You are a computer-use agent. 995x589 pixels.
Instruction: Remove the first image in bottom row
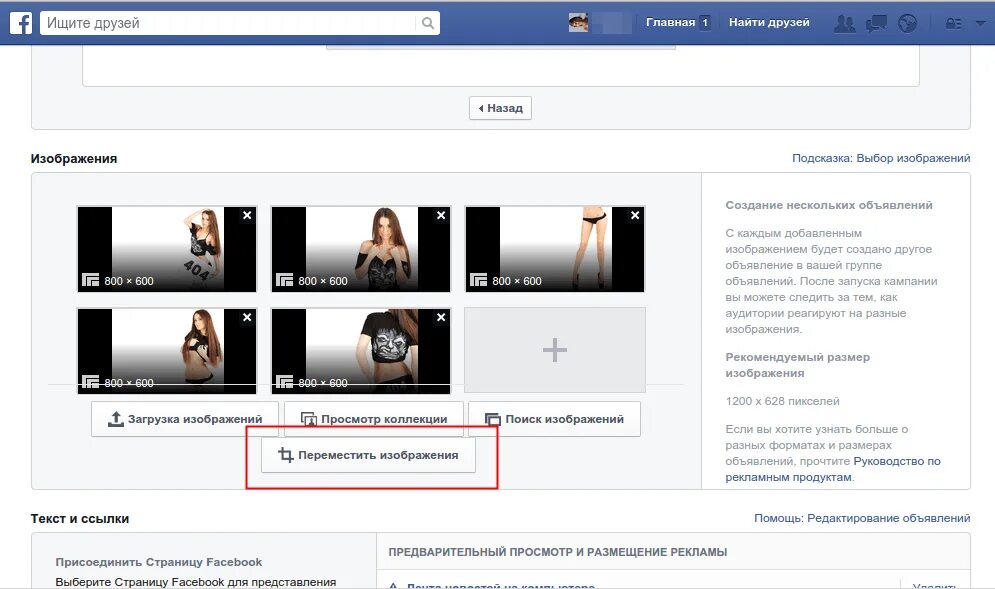coord(247,317)
